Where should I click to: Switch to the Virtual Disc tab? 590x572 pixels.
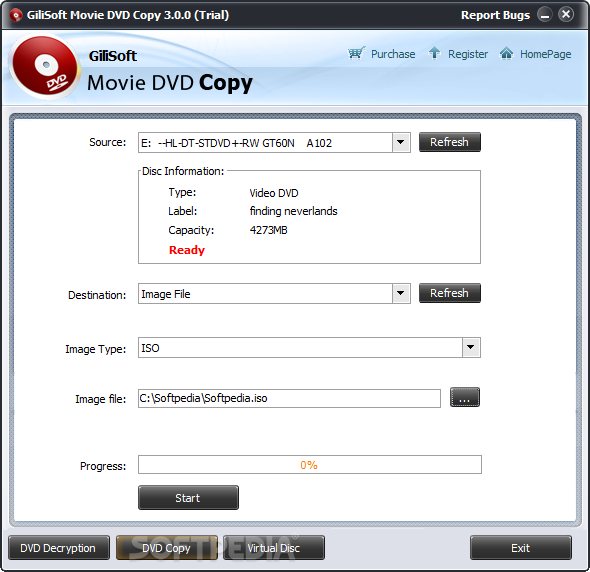tap(274, 548)
